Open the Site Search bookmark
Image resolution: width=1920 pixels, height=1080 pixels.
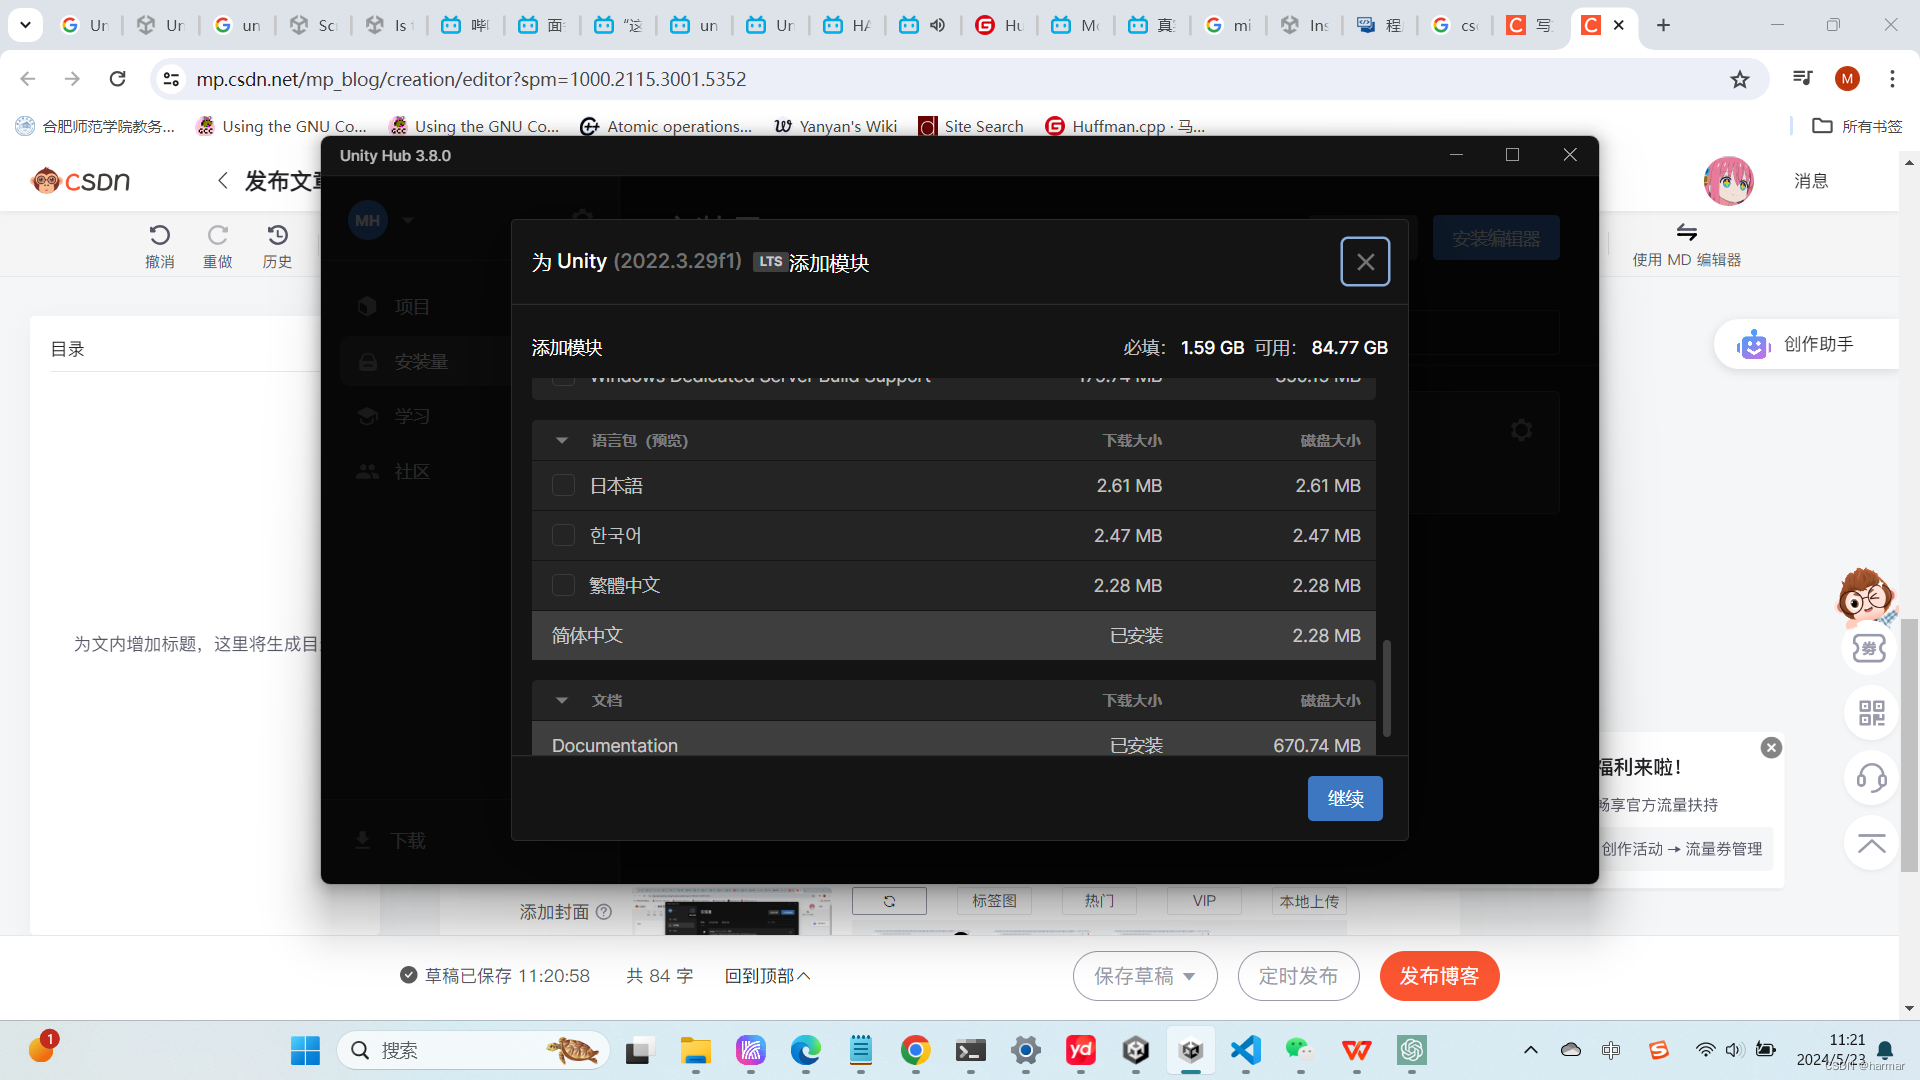(x=971, y=126)
